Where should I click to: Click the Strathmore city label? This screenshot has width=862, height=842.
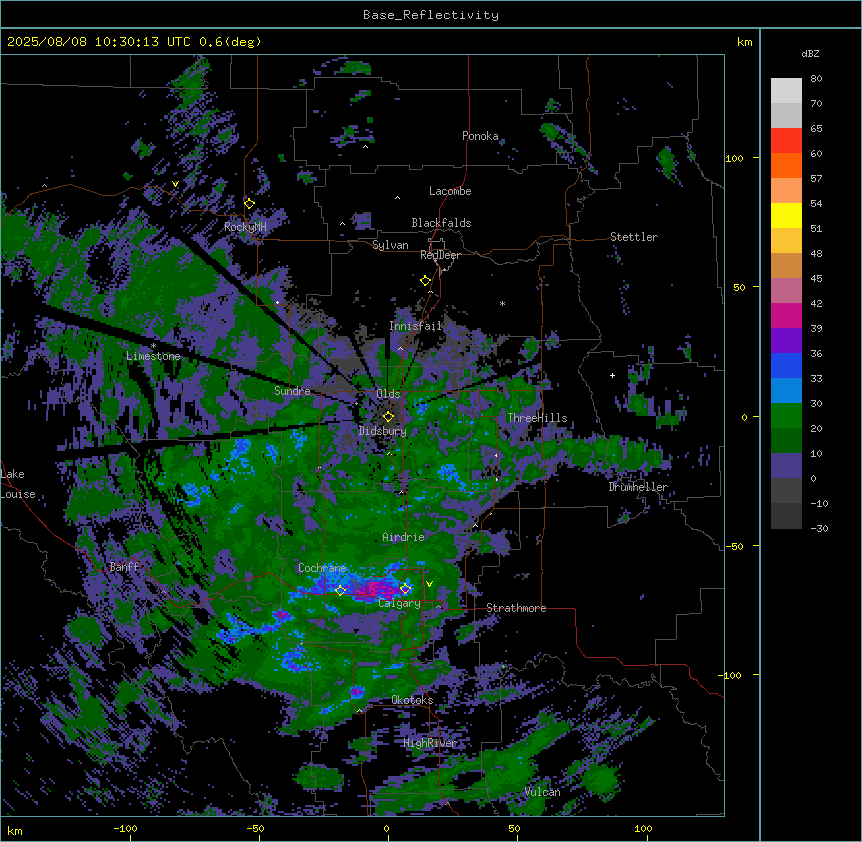[516, 608]
